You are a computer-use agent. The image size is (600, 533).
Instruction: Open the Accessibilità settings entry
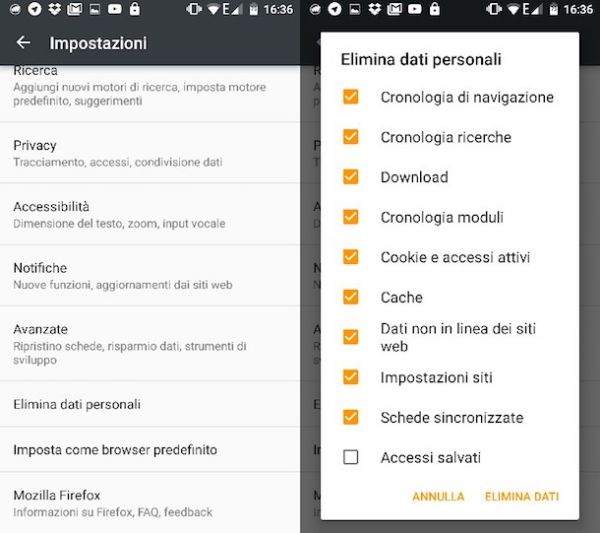pos(150,214)
